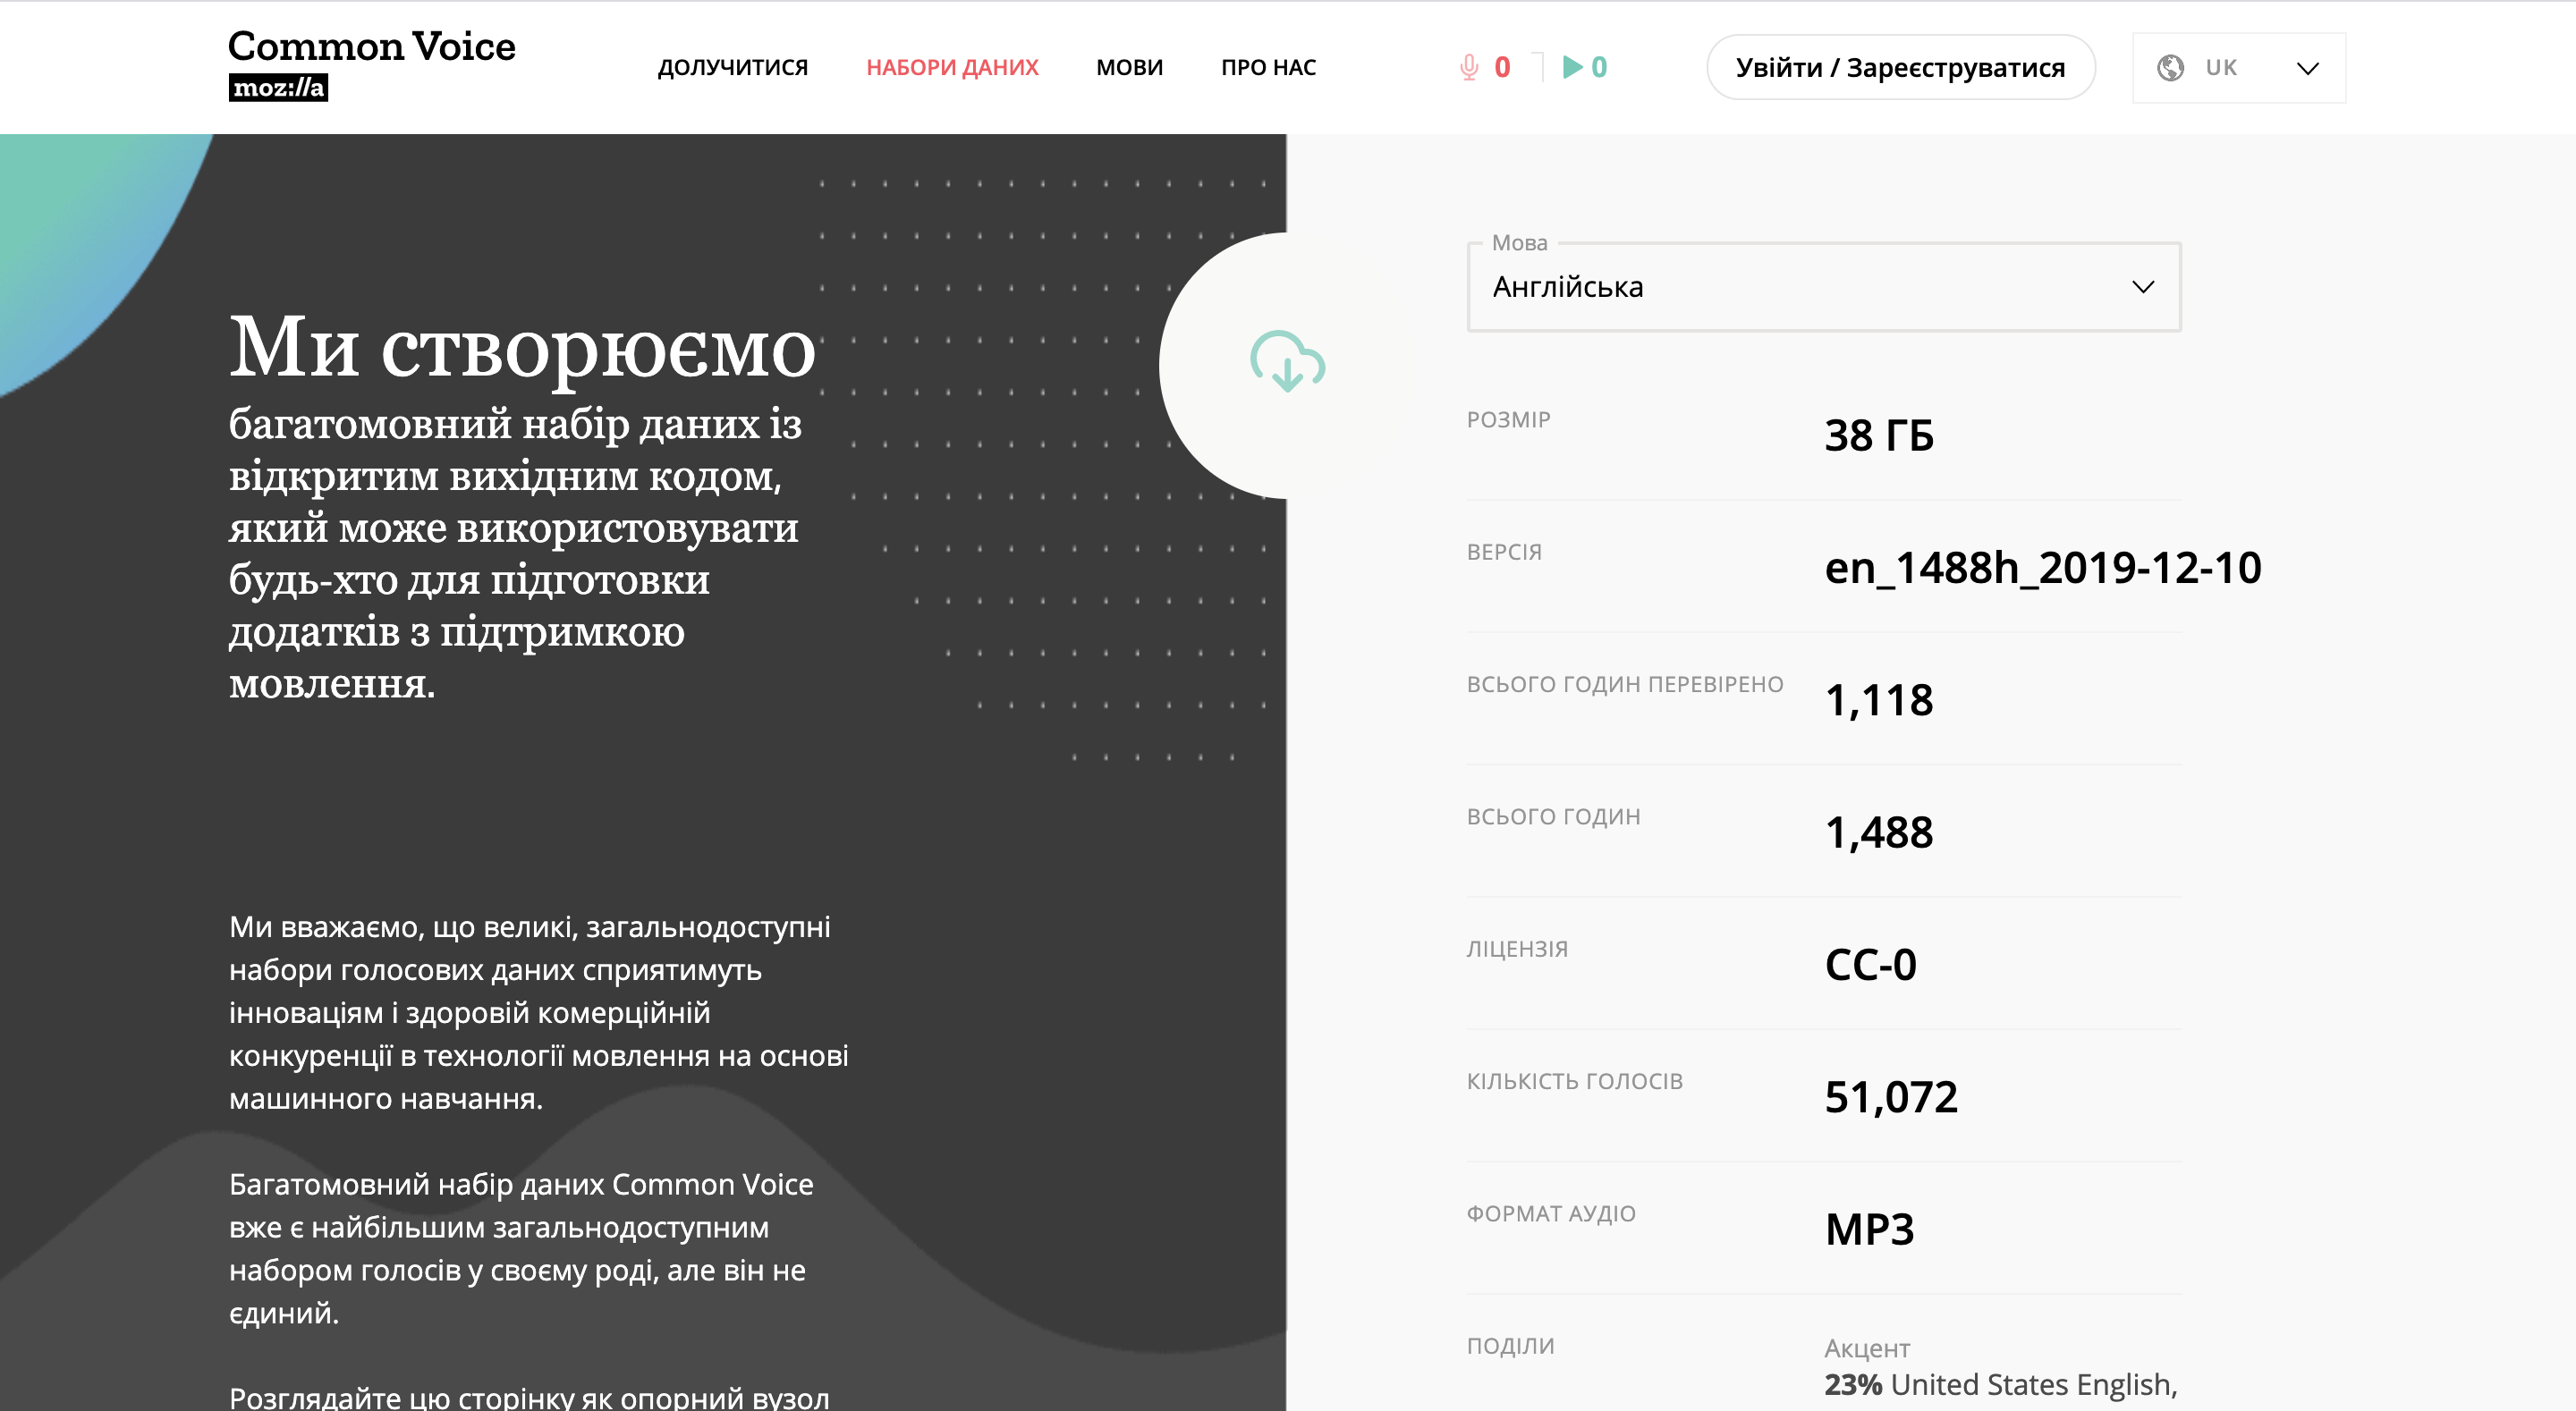Click the Ми створюємо headline
The image size is (2576, 1411).
[522, 347]
